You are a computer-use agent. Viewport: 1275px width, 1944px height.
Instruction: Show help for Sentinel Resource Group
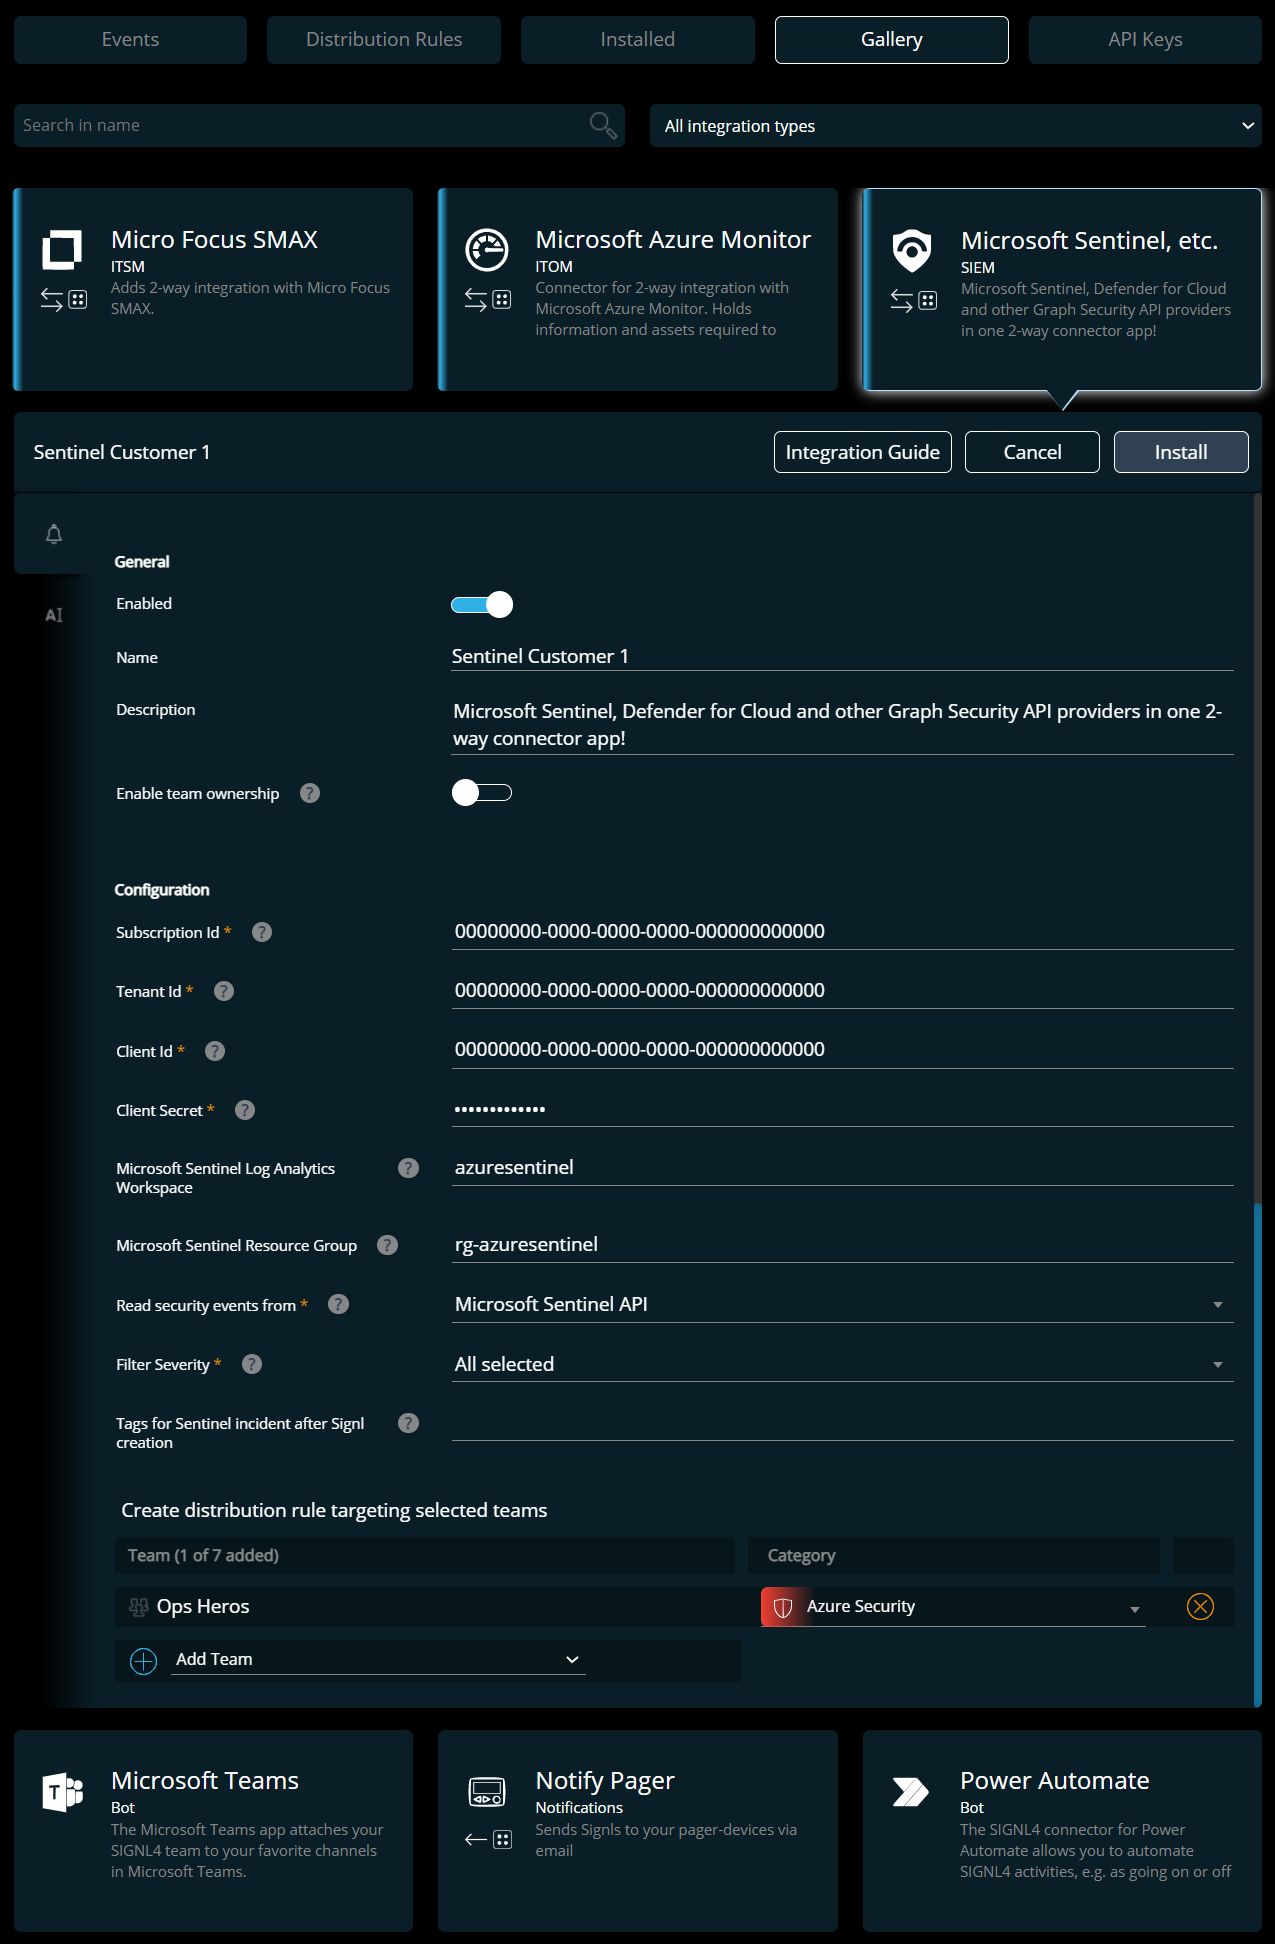click(x=387, y=1245)
